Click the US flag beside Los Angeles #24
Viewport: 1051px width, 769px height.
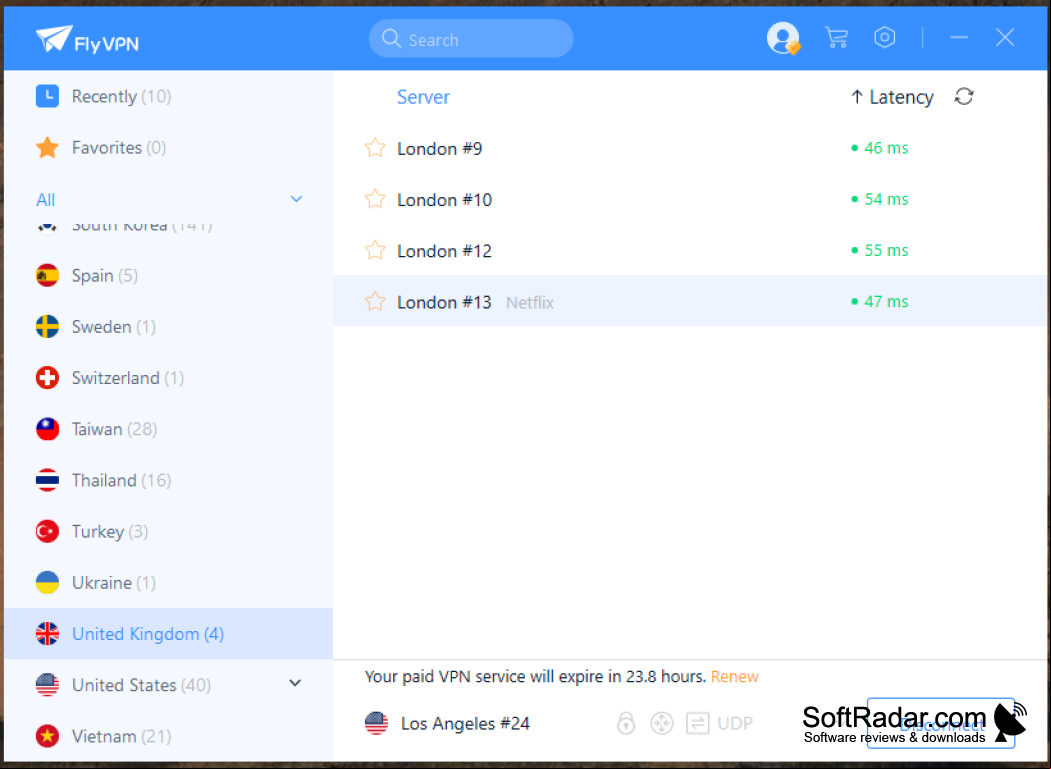click(x=376, y=723)
